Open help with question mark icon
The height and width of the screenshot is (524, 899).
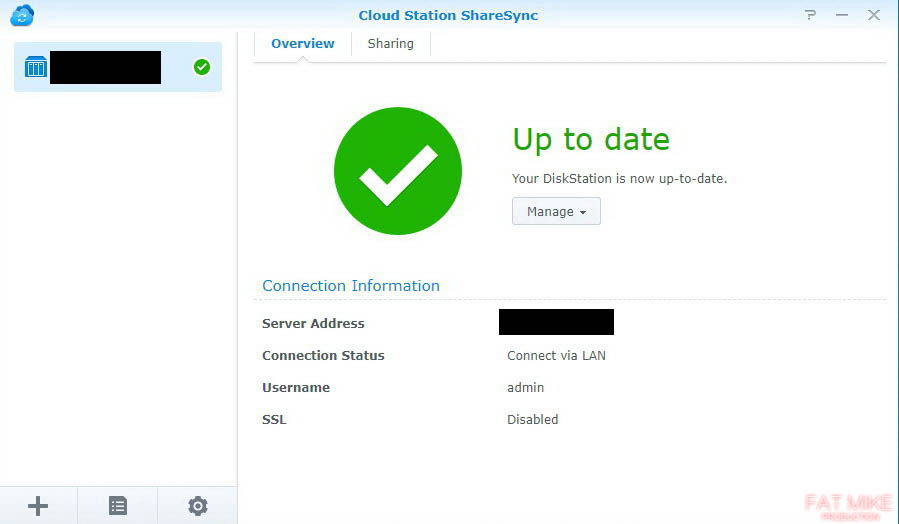(810, 15)
